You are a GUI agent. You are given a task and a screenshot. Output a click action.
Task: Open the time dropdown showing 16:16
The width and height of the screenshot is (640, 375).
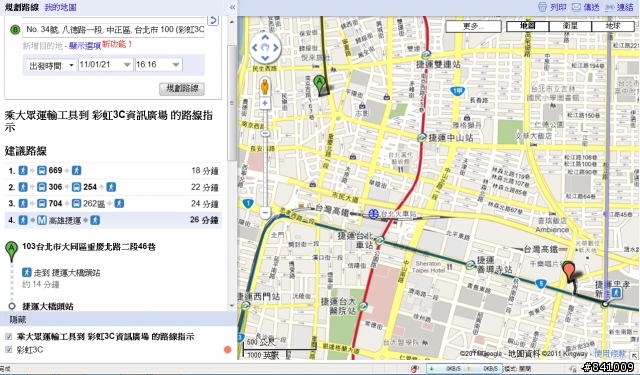[x=158, y=65]
